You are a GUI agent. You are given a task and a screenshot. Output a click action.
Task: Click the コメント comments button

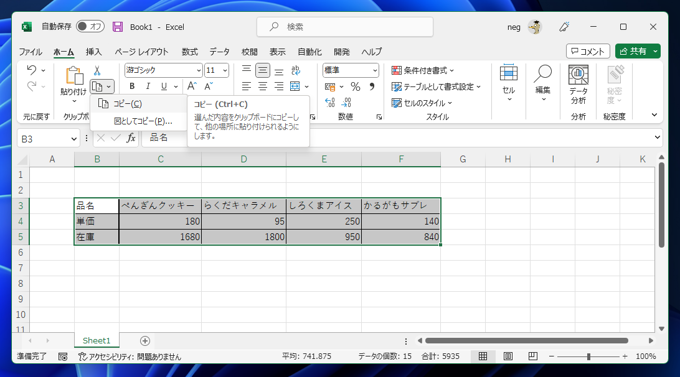[588, 51]
